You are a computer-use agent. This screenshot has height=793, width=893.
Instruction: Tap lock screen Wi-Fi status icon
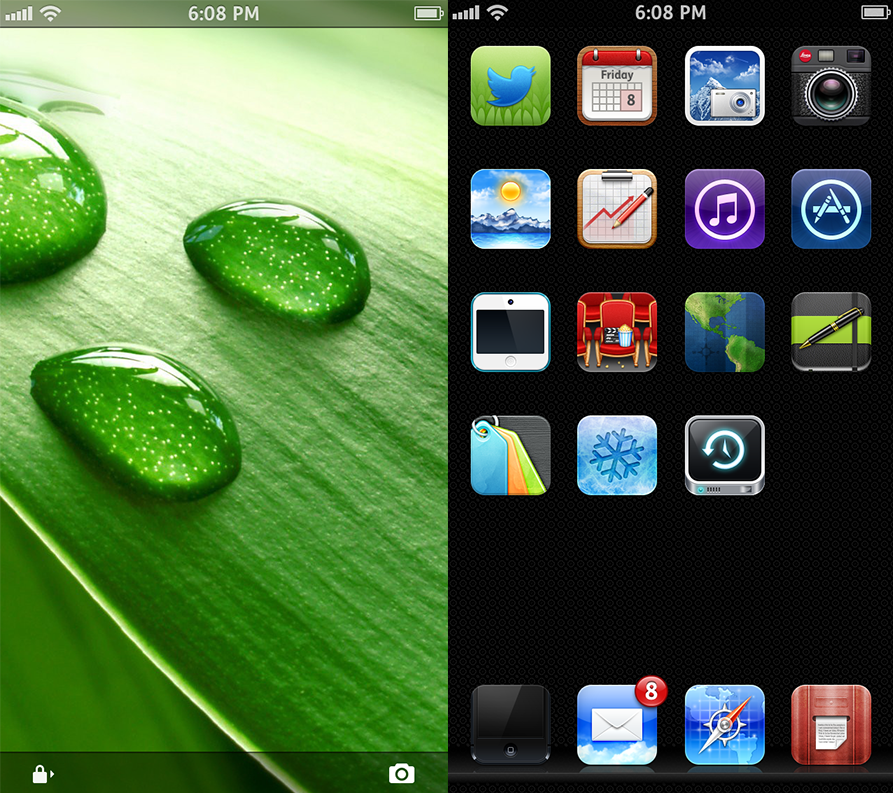[x=50, y=13]
